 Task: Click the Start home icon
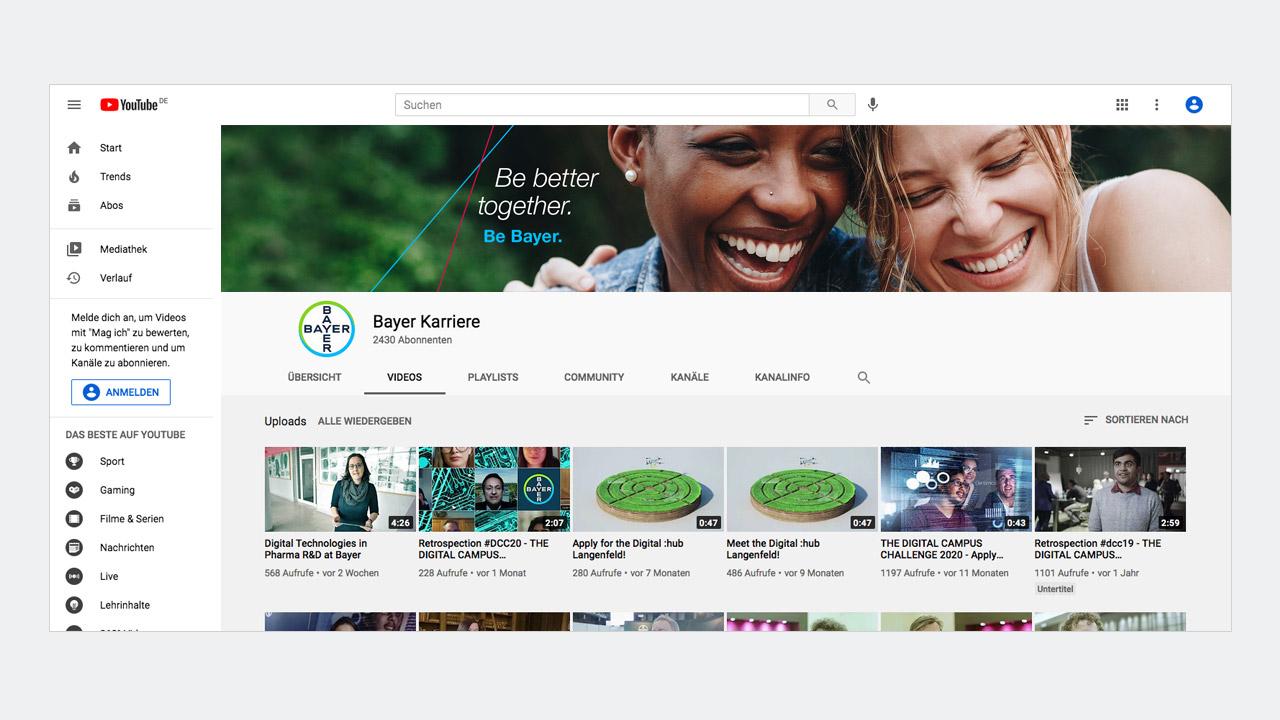click(74, 148)
